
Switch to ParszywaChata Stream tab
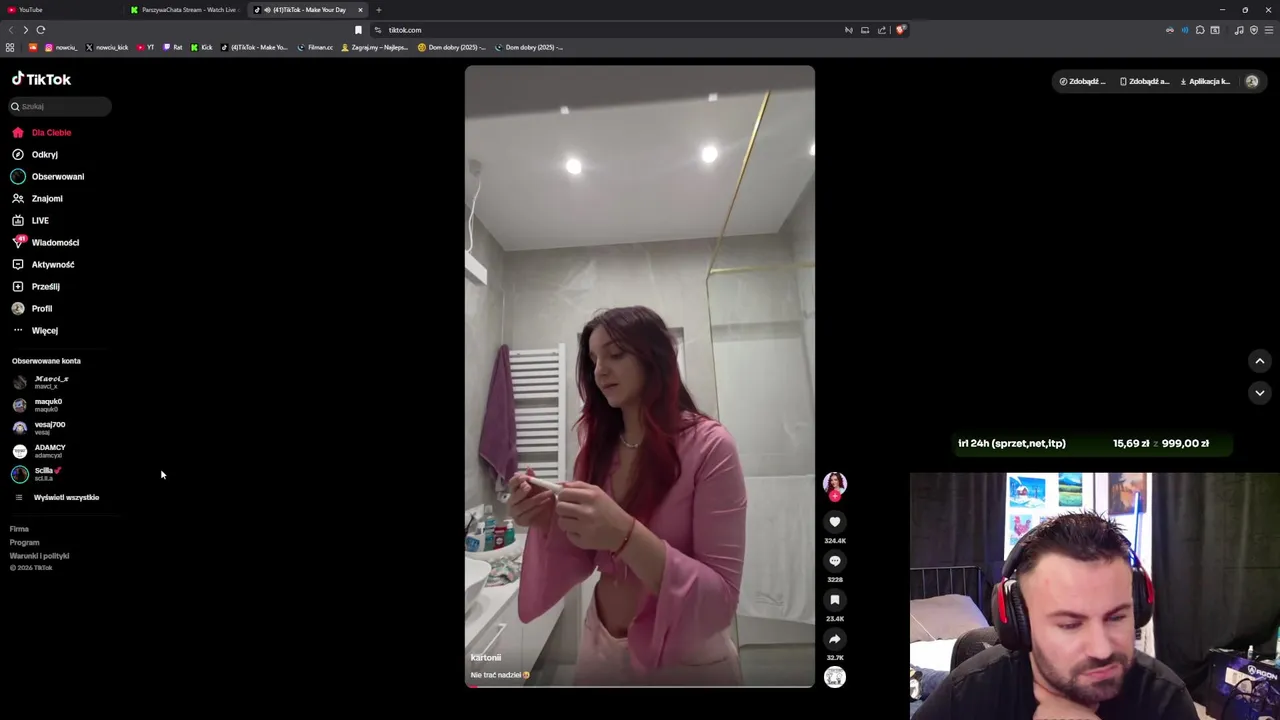click(x=184, y=10)
